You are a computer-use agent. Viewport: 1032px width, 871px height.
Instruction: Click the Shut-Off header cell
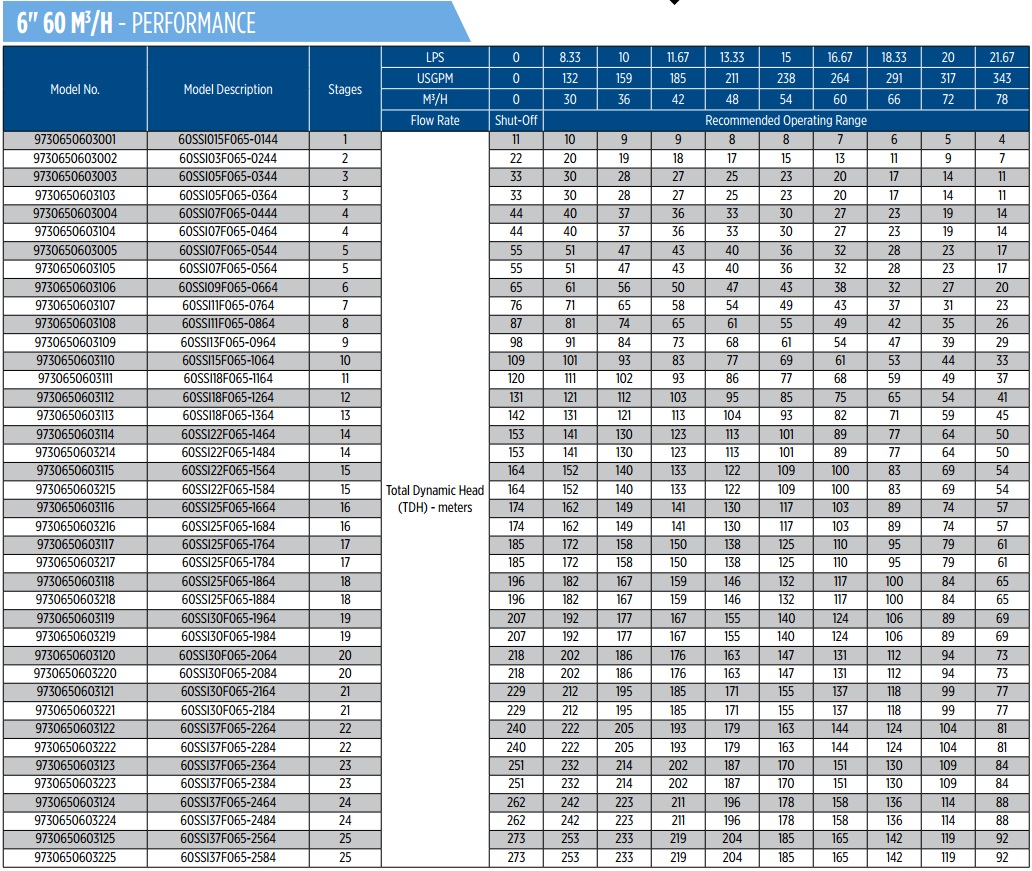point(516,121)
